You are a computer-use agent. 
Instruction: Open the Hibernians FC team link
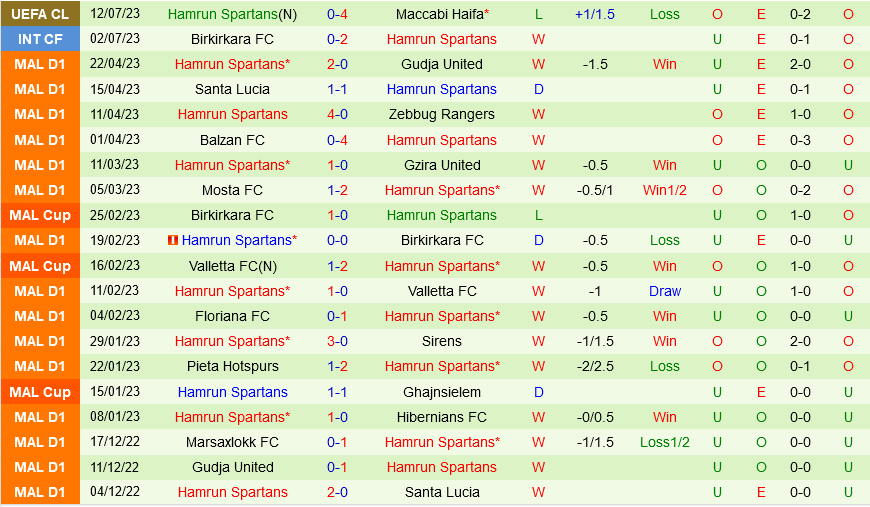[441, 417]
